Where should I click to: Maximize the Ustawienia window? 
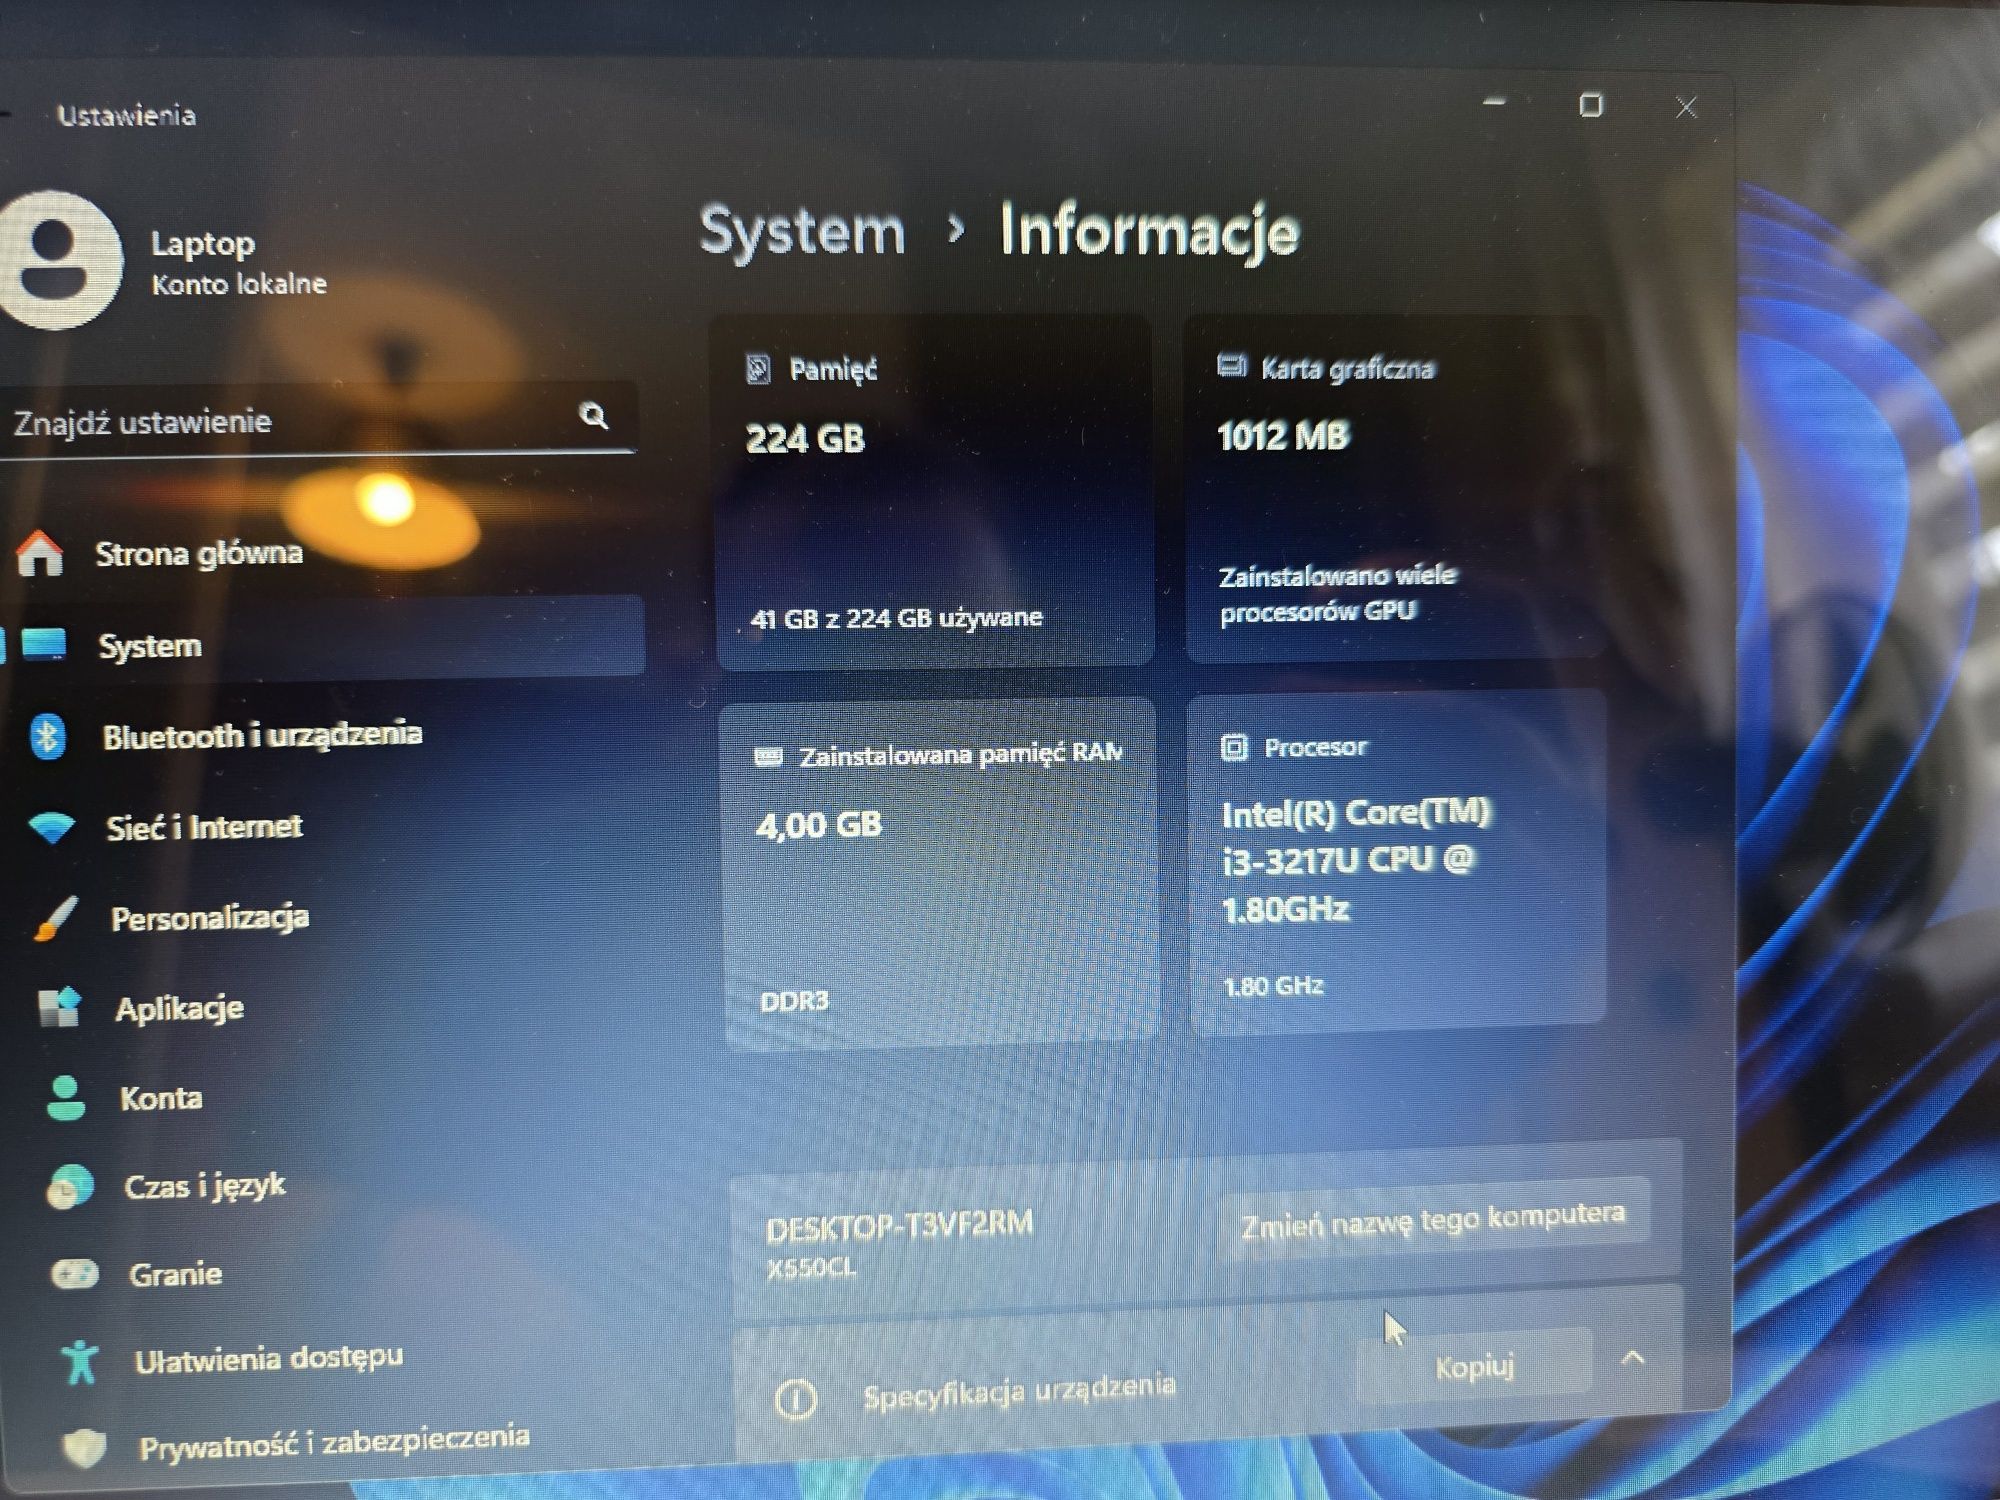pyautogui.click(x=1590, y=104)
